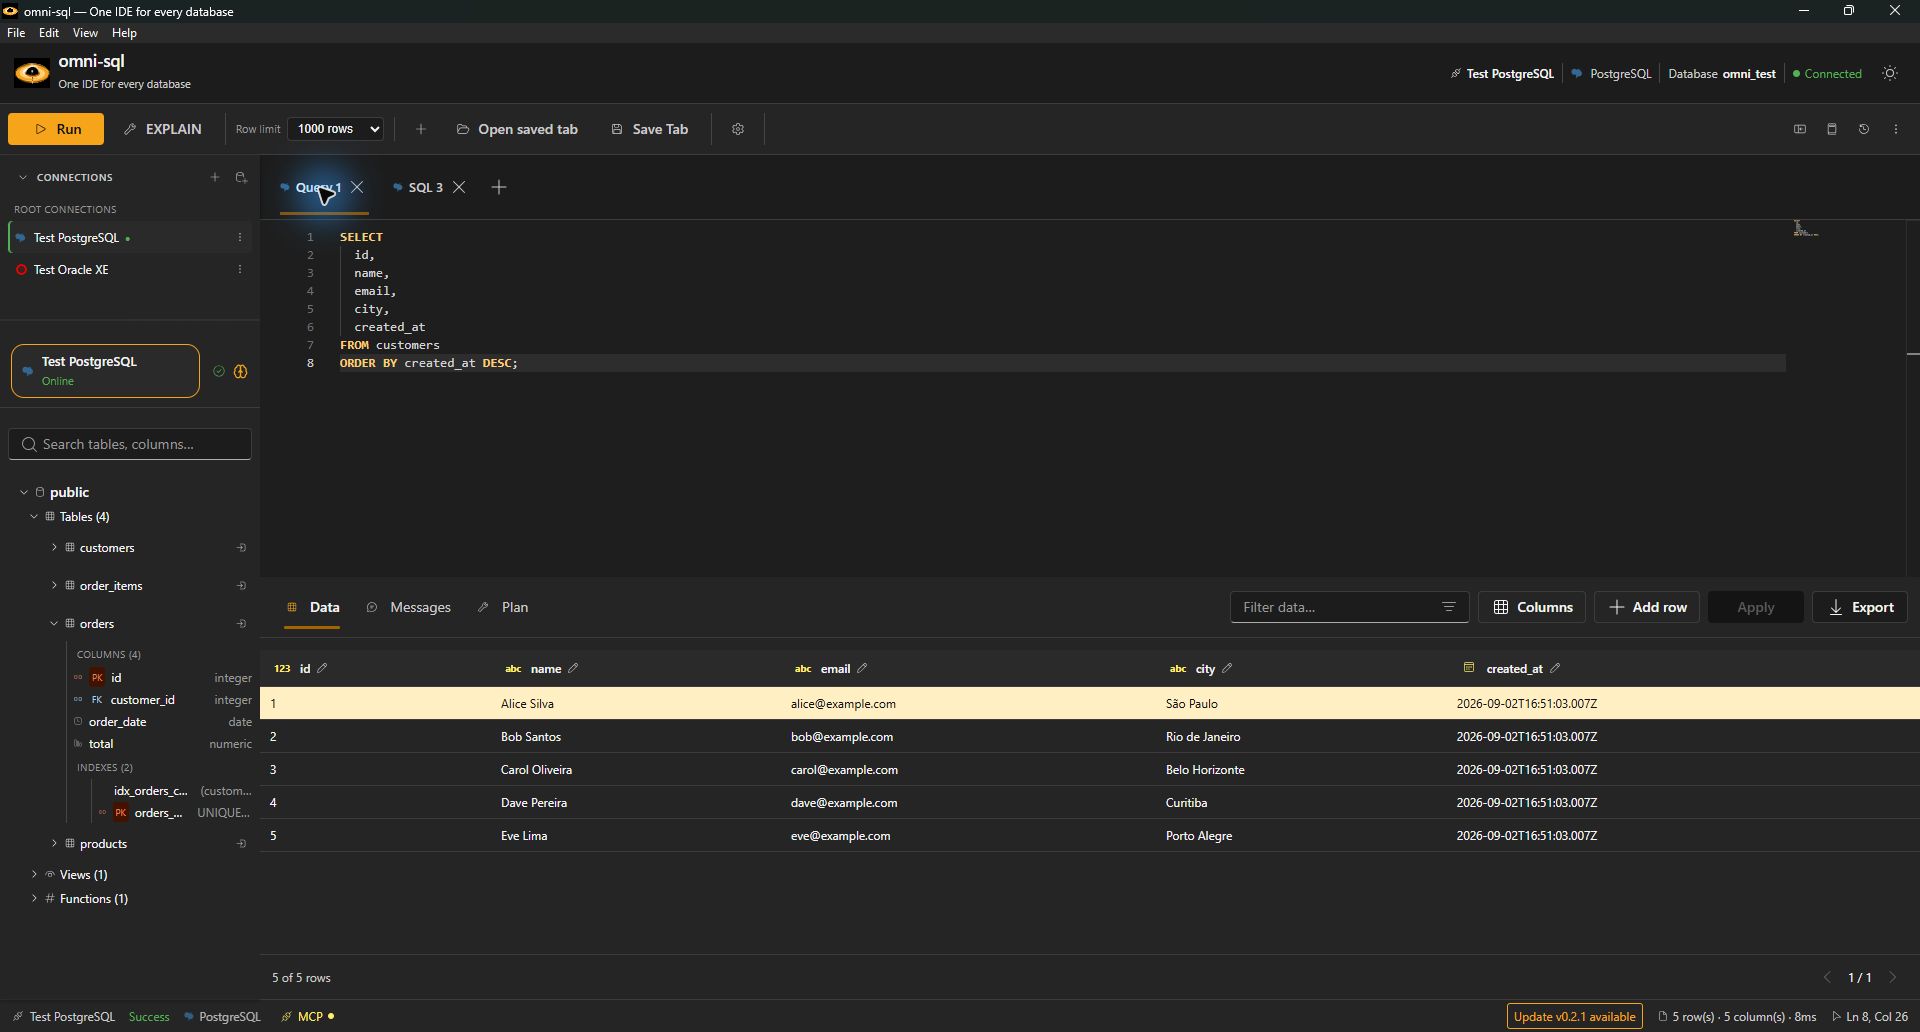The height and width of the screenshot is (1032, 1920).
Task: Click the Update v0.2.1 available notice
Action: coord(1574,1017)
